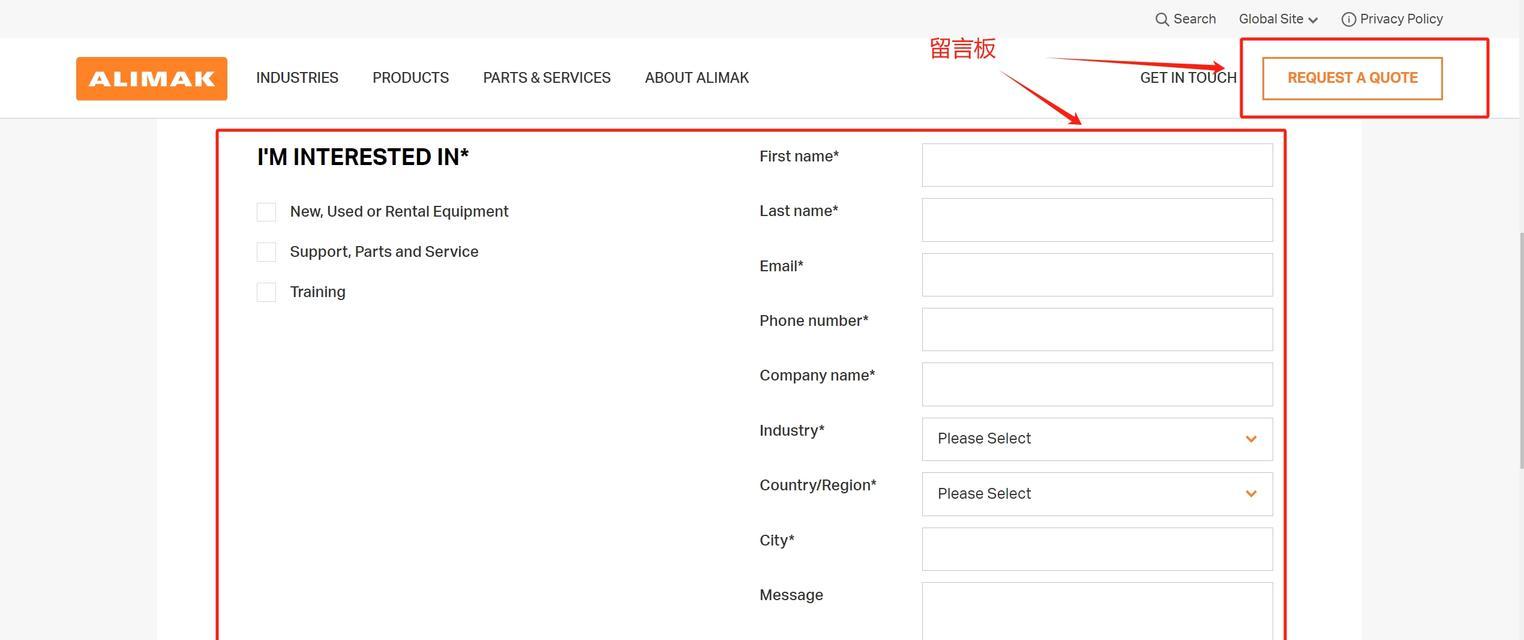
Task: Click the "Message" label
Action: pos(791,595)
